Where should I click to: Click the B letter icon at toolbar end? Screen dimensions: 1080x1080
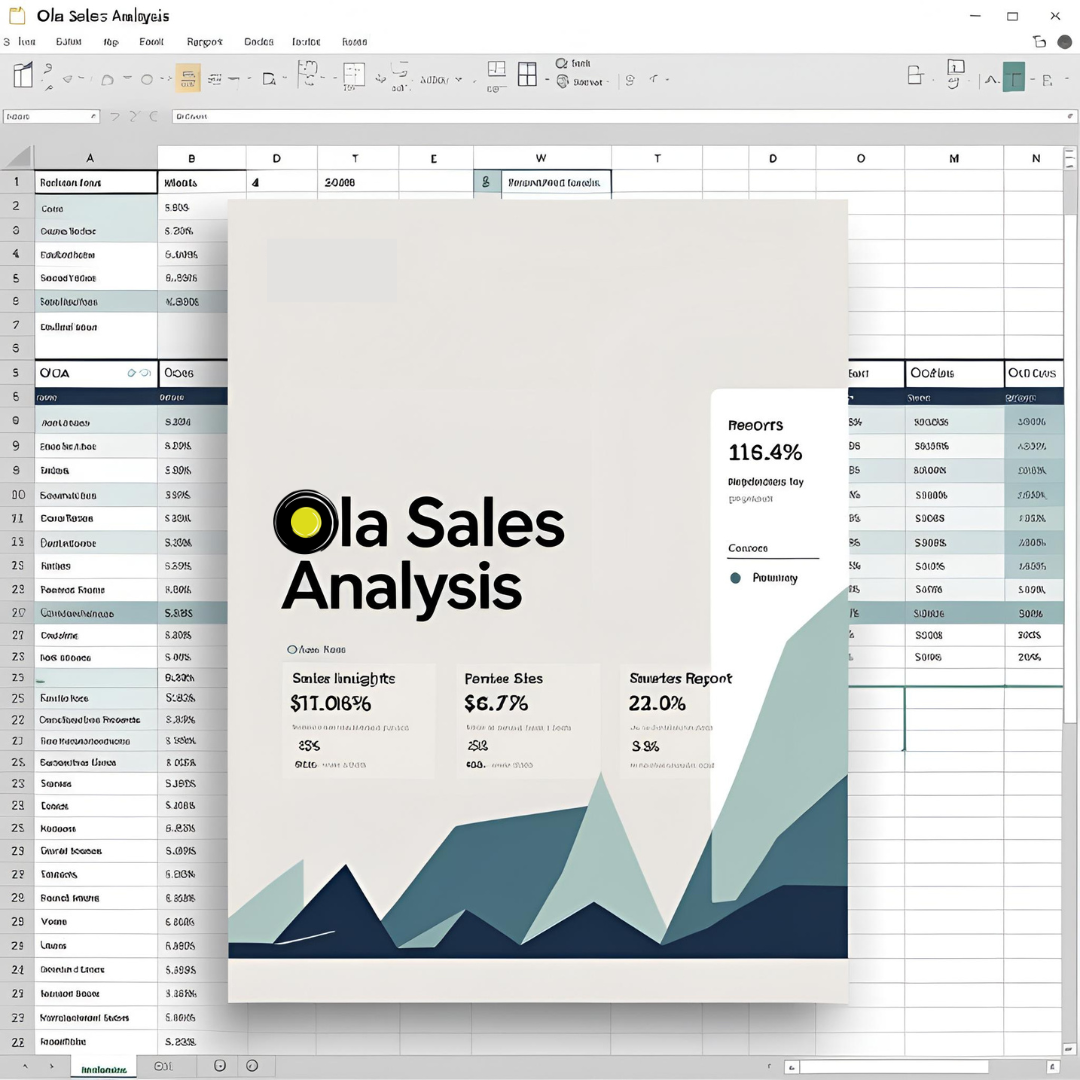pos(1047,81)
